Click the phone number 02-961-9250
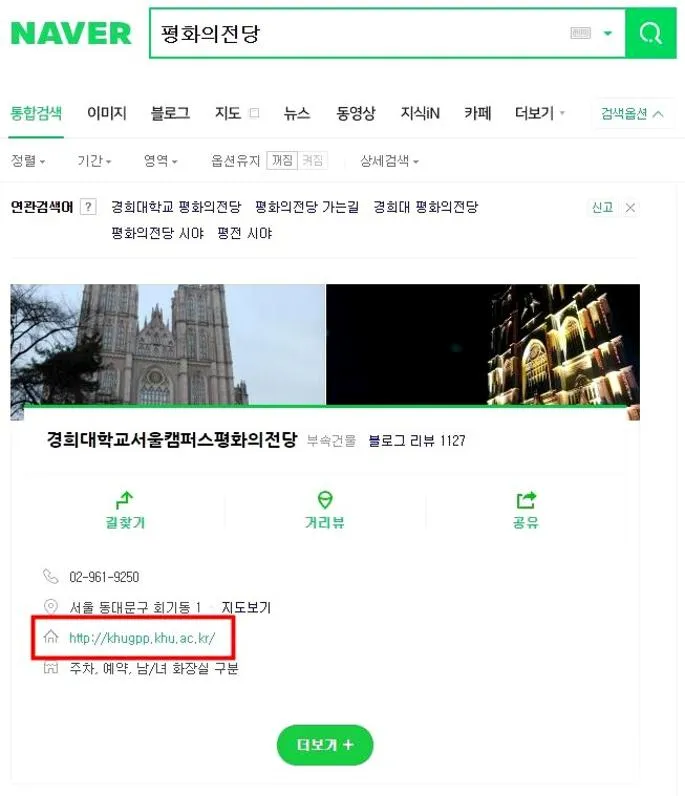The height and width of the screenshot is (796, 685). pyautogui.click(x=104, y=577)
